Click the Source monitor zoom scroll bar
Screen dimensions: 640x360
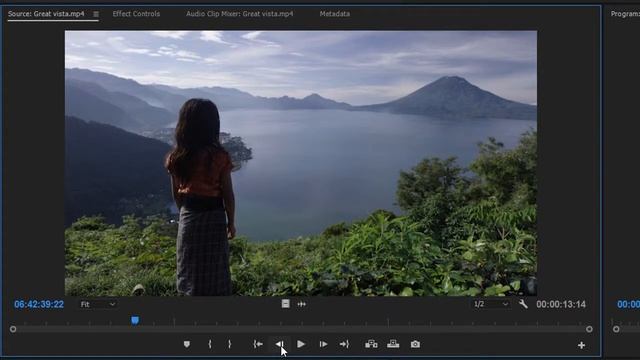pyautogui.click(x=301, y=329)
